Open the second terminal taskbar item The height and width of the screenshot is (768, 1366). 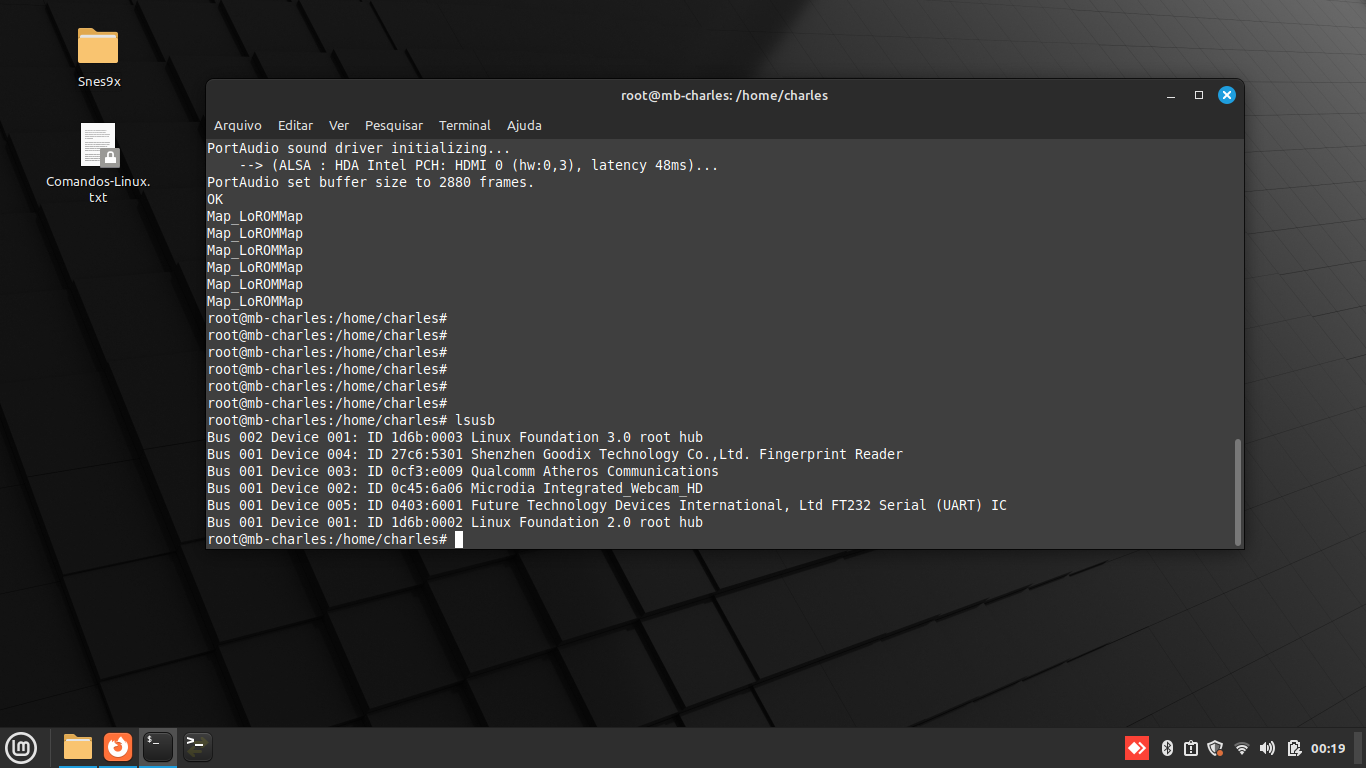[198, 747]
